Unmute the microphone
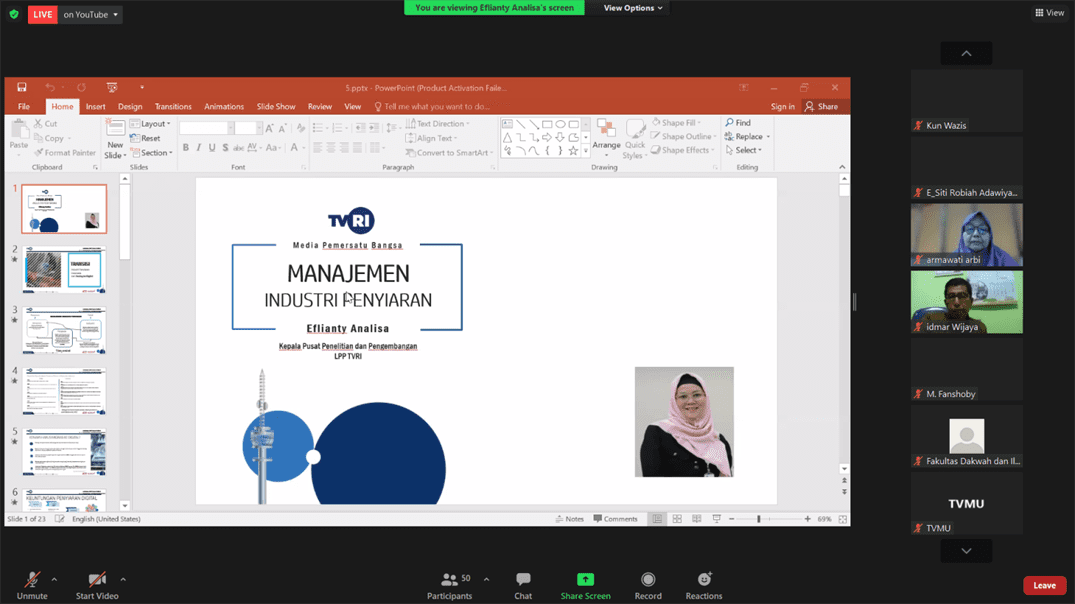This screenshot has width=1075, height=604. (x=32, y=586)
